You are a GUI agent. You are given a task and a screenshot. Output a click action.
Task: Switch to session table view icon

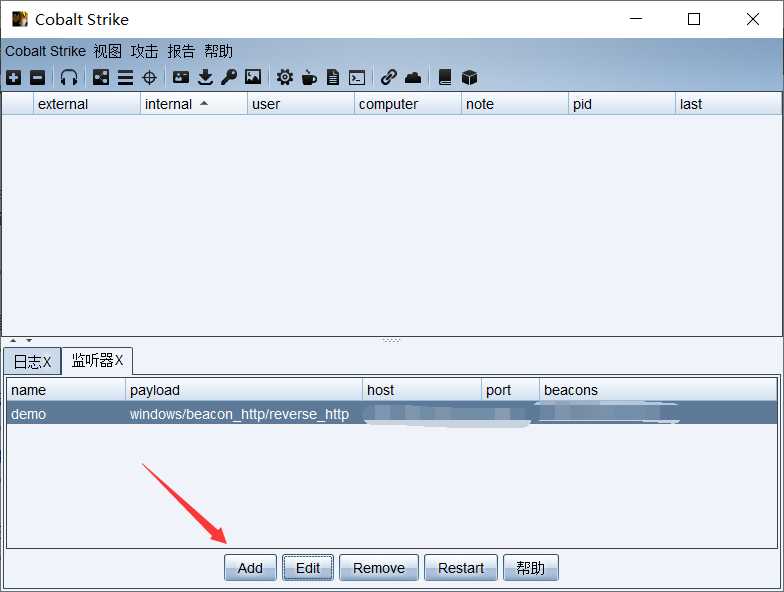click(125, 78)
